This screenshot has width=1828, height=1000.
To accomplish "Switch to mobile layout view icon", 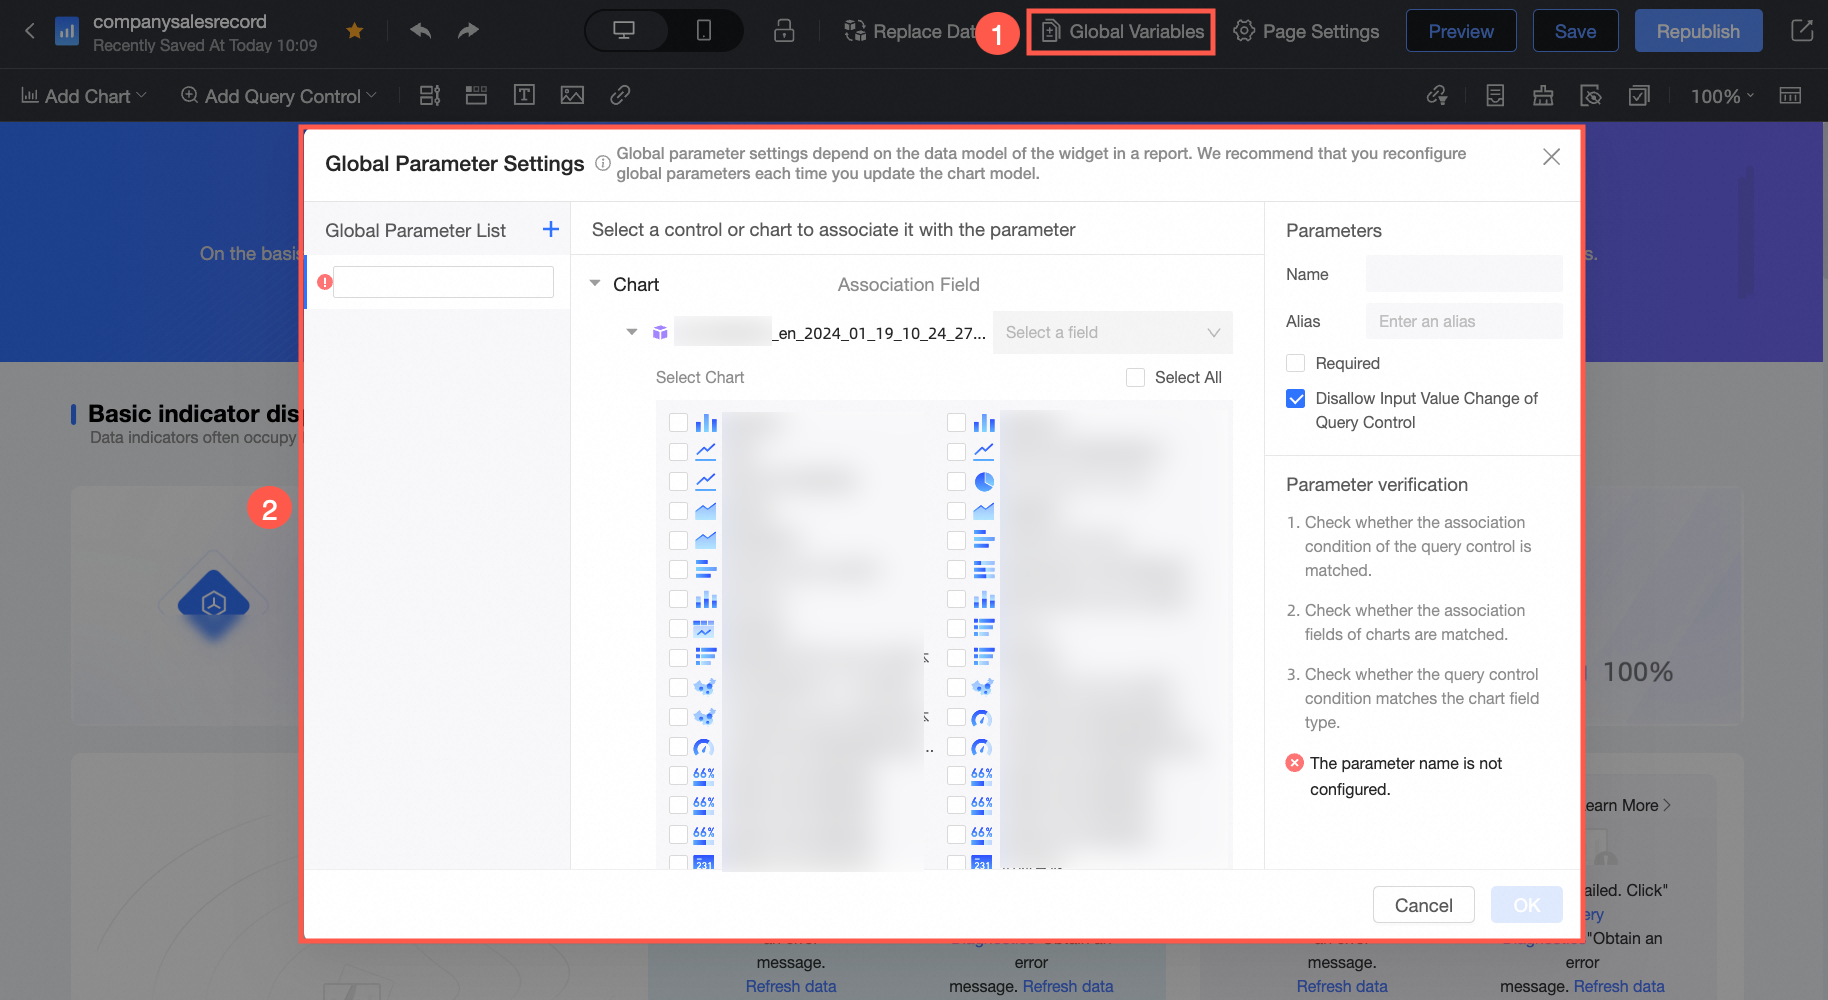I will [704, 31].
